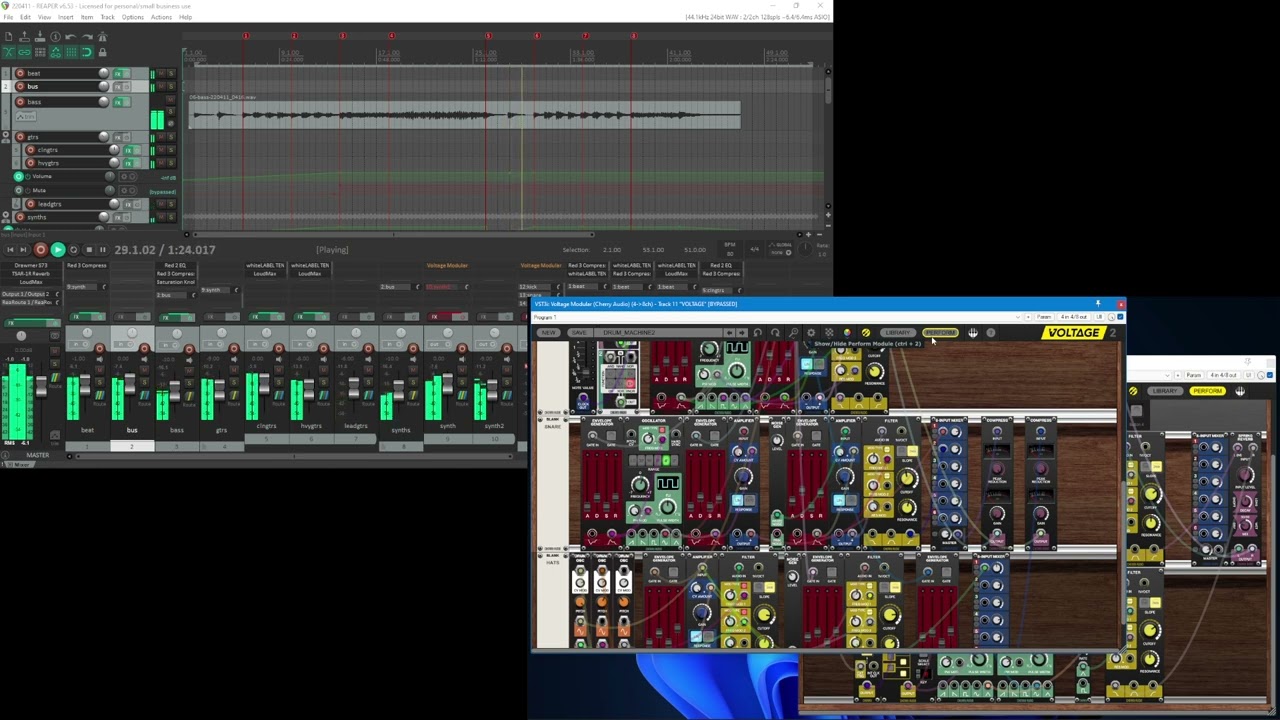Click the SAVE button in Voltage Modular
This screenshot has width=1280, height=720.
(x=578, y=332)
